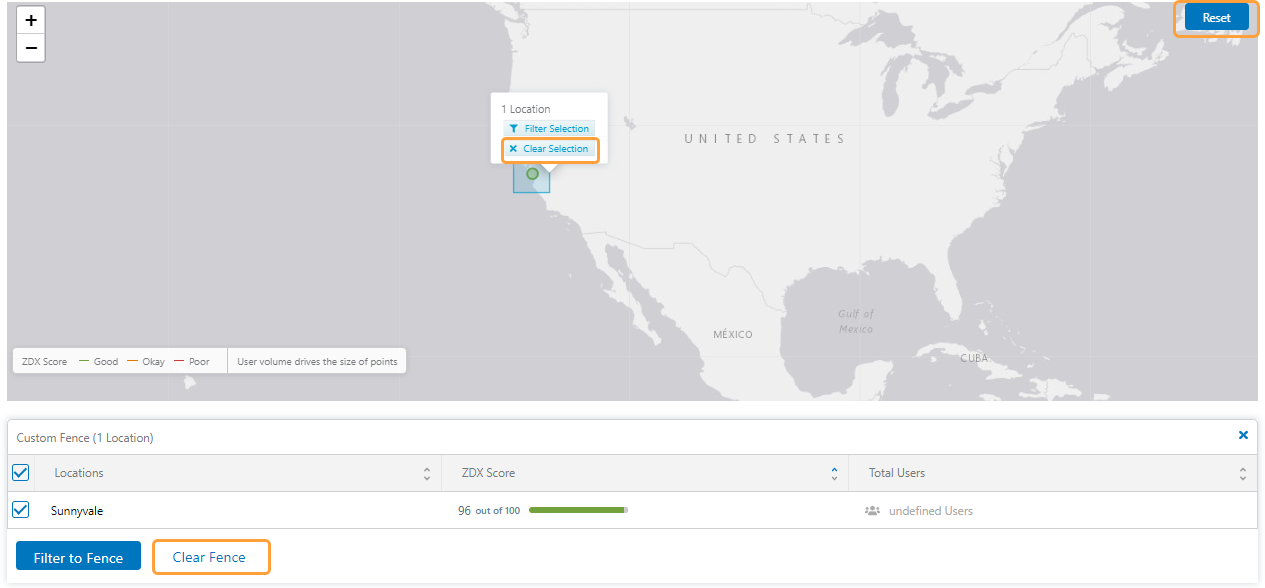Click the green ZDX score progress bar
1265x588 pixels.
click(x=578, y=510)
